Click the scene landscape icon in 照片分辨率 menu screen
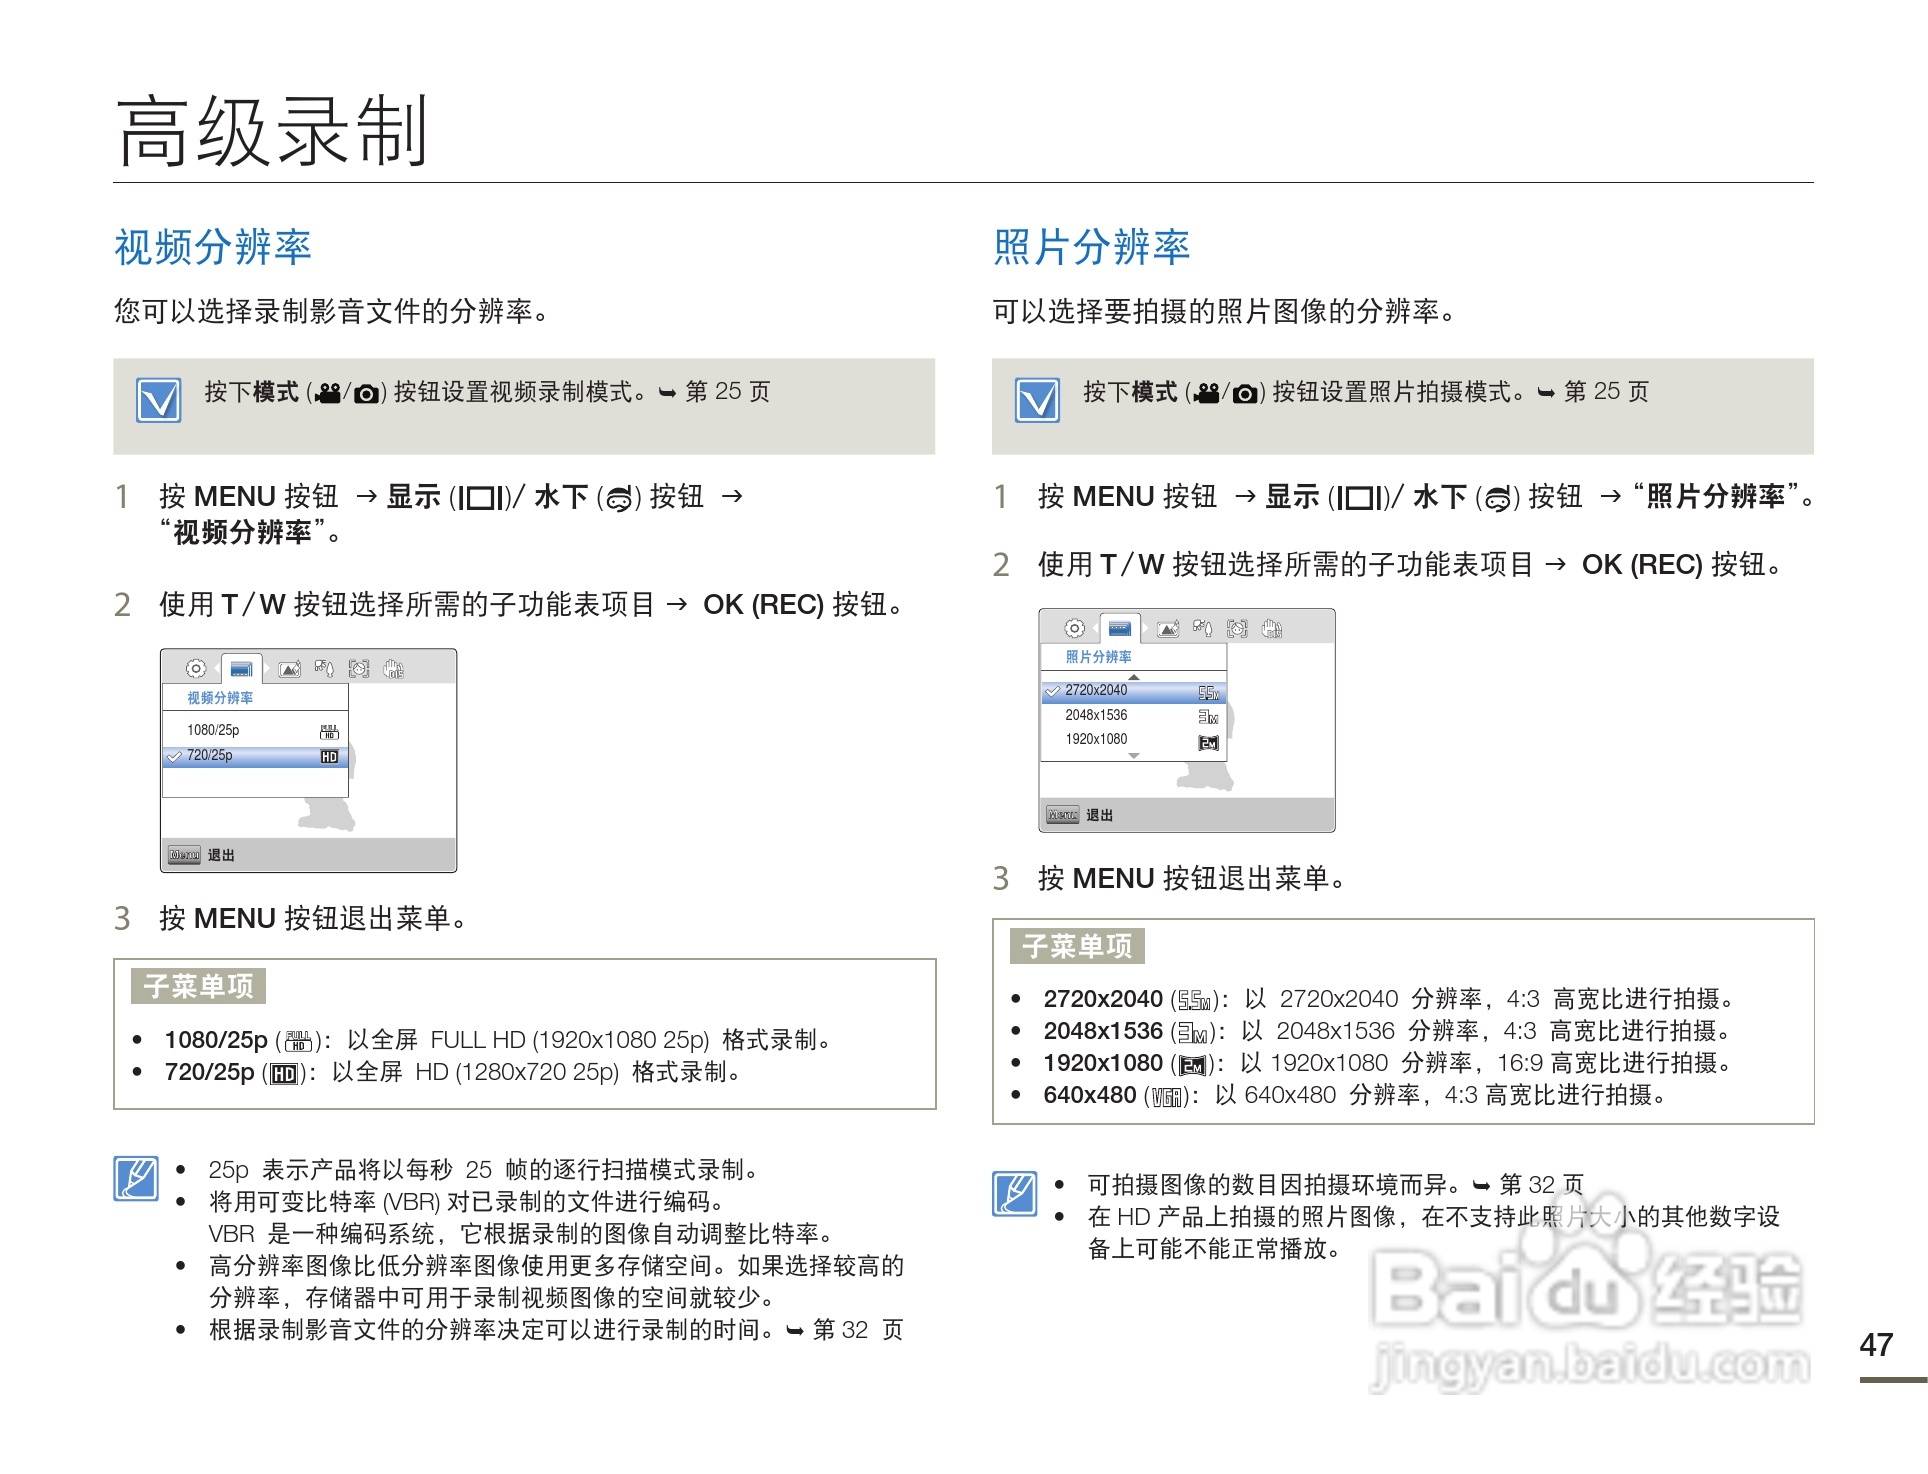 point(1168,629)
